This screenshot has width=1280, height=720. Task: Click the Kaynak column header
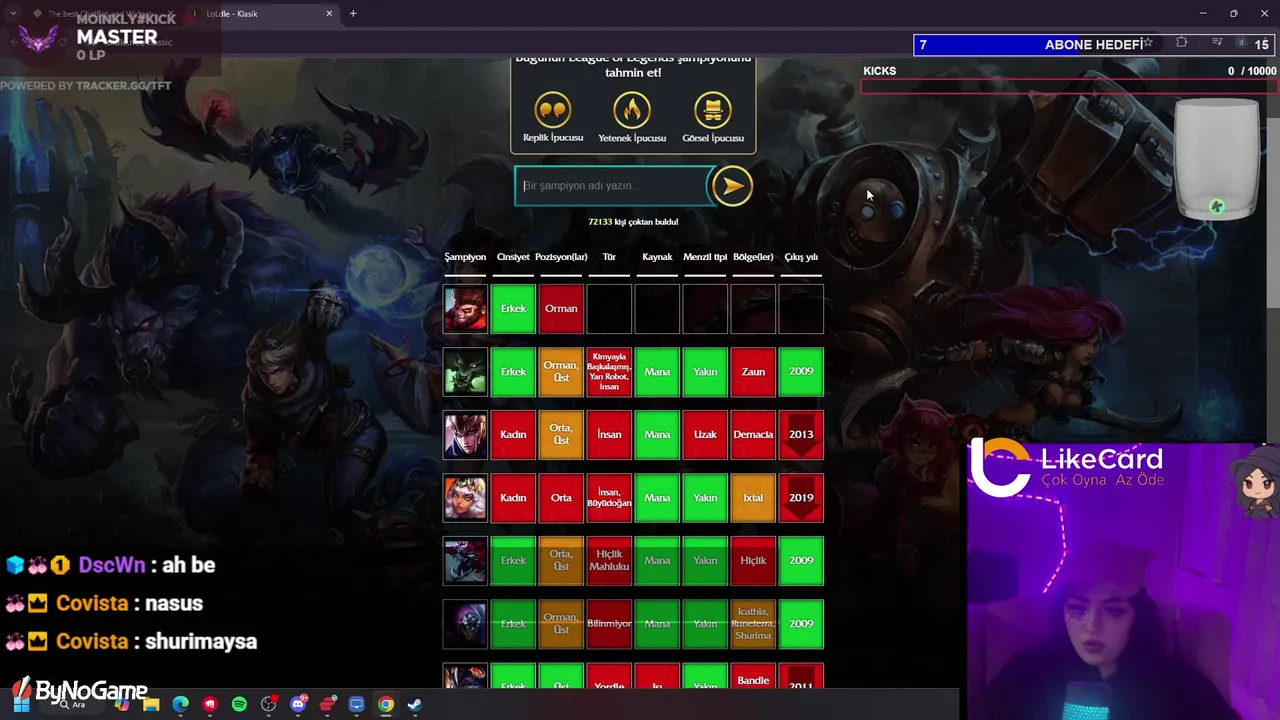[657, 257]
